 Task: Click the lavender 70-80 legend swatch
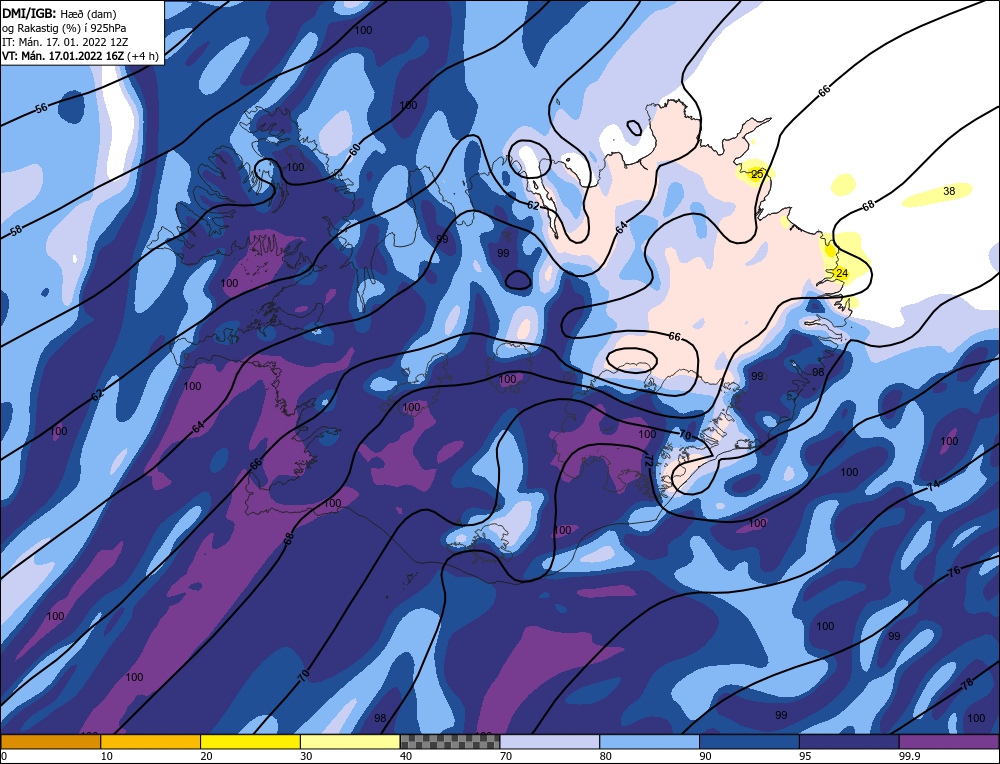click(x=550, y=741)
